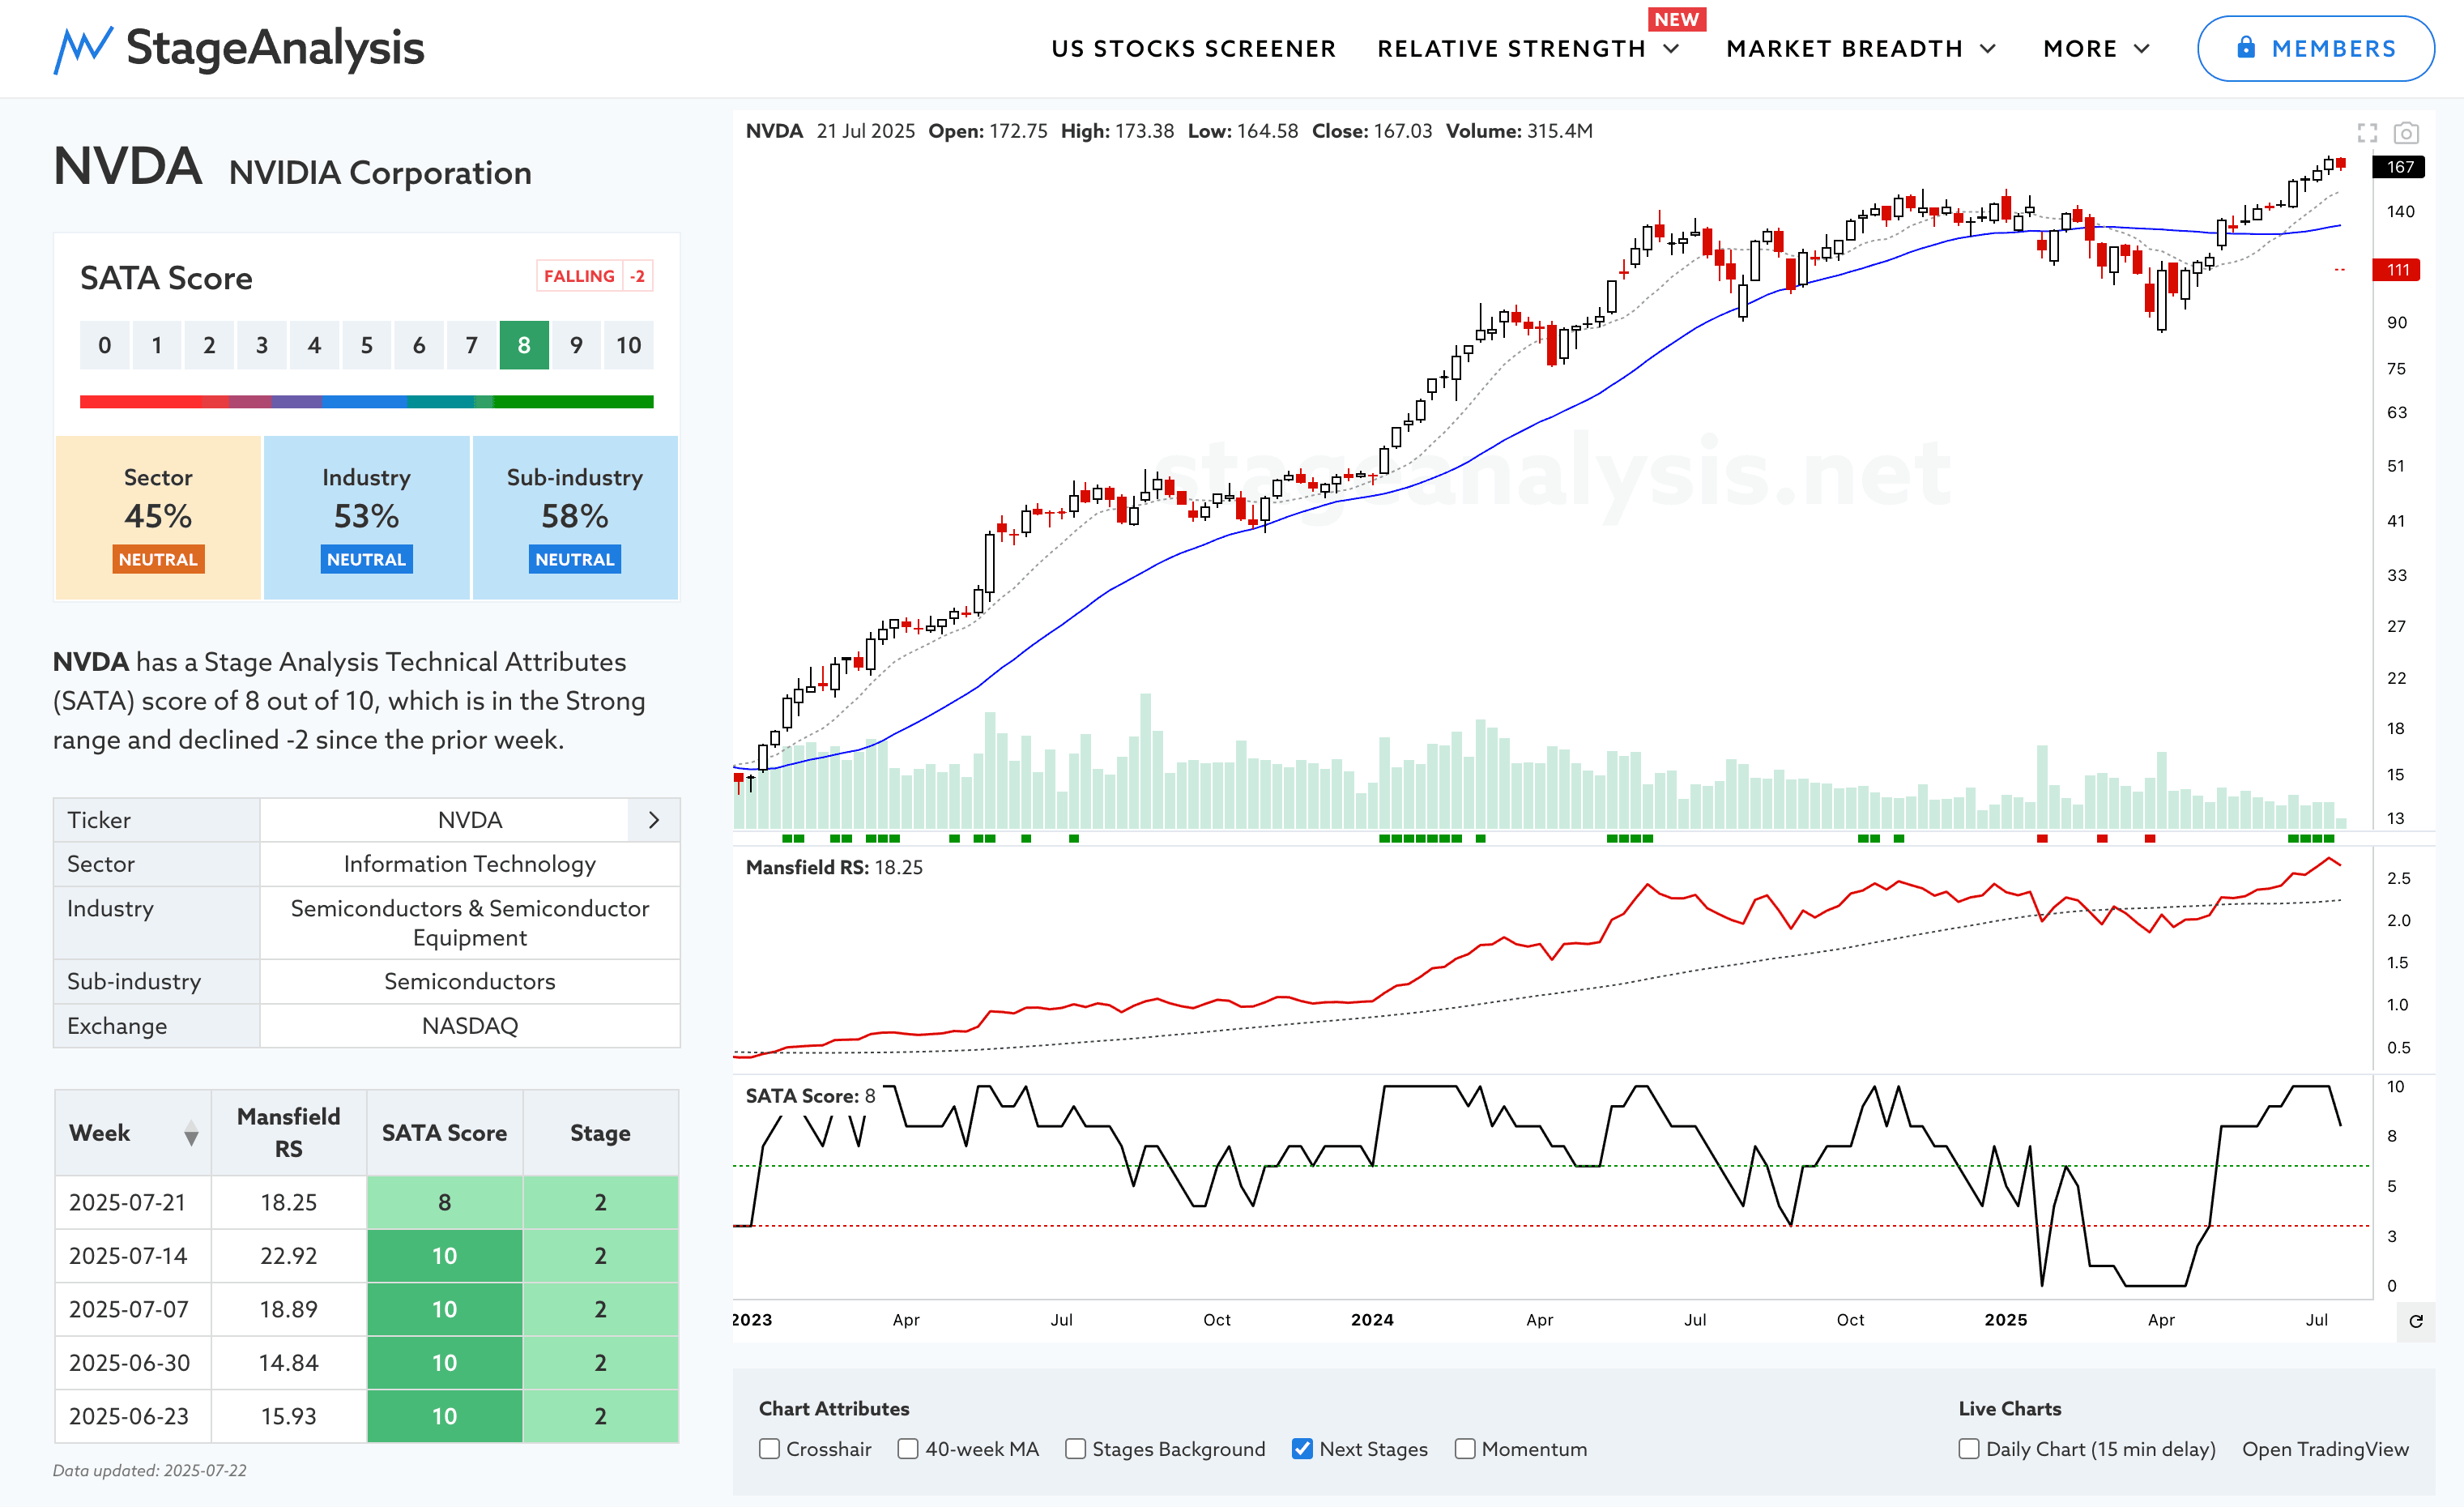
Task: Click SATA score 10 for 2025-06-30
Action: pos(444,1363)
